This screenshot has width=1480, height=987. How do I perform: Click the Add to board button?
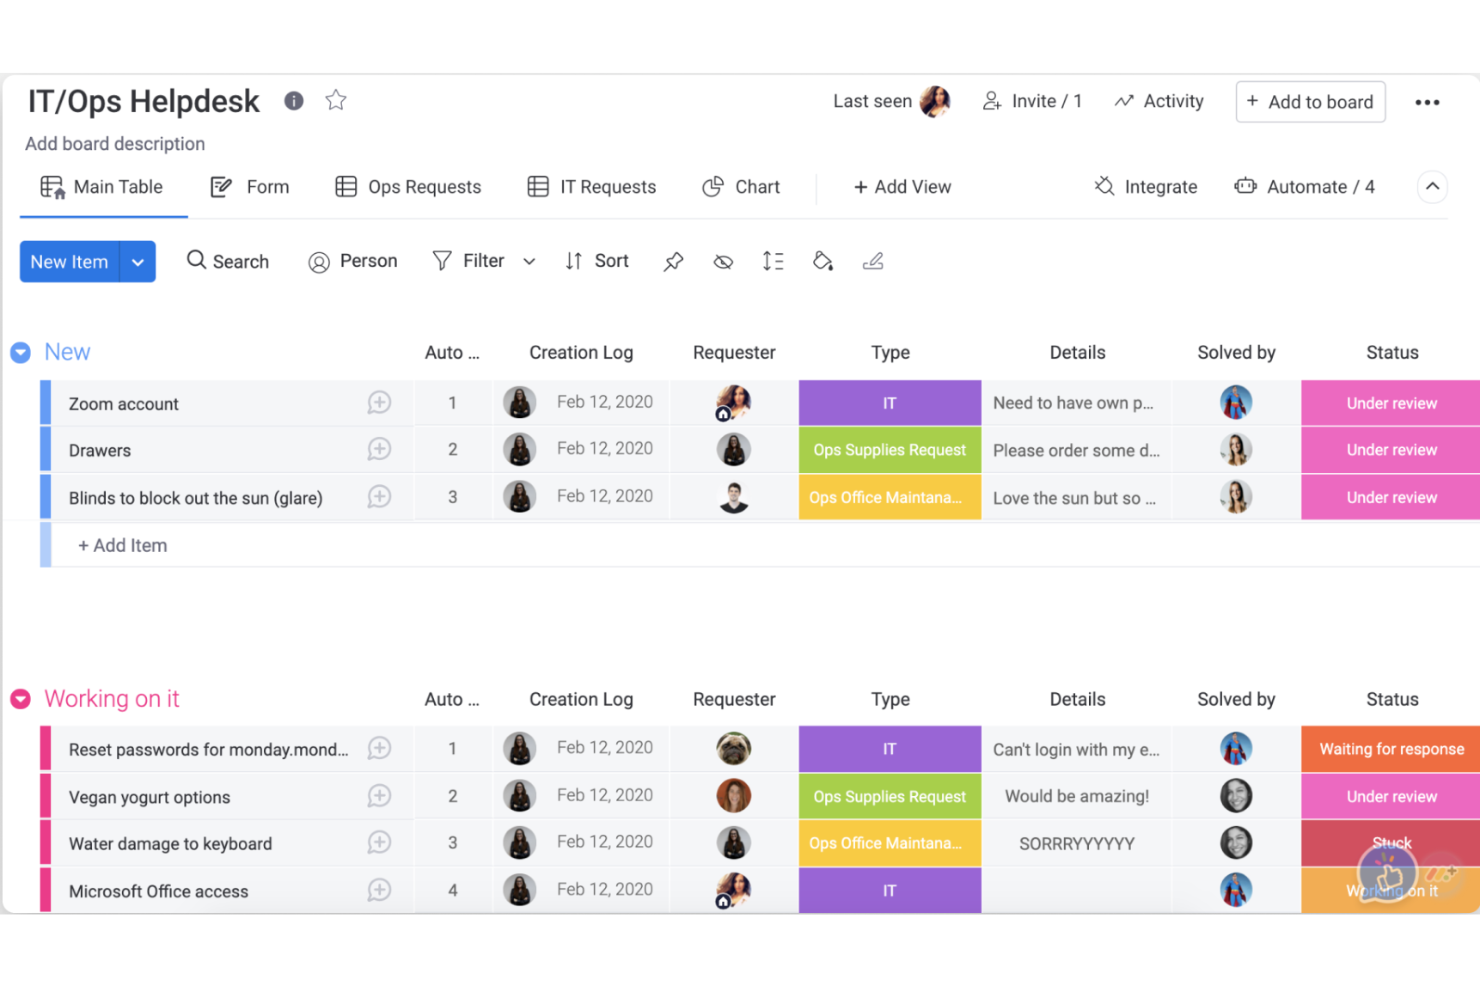(x=1310, y=101)
